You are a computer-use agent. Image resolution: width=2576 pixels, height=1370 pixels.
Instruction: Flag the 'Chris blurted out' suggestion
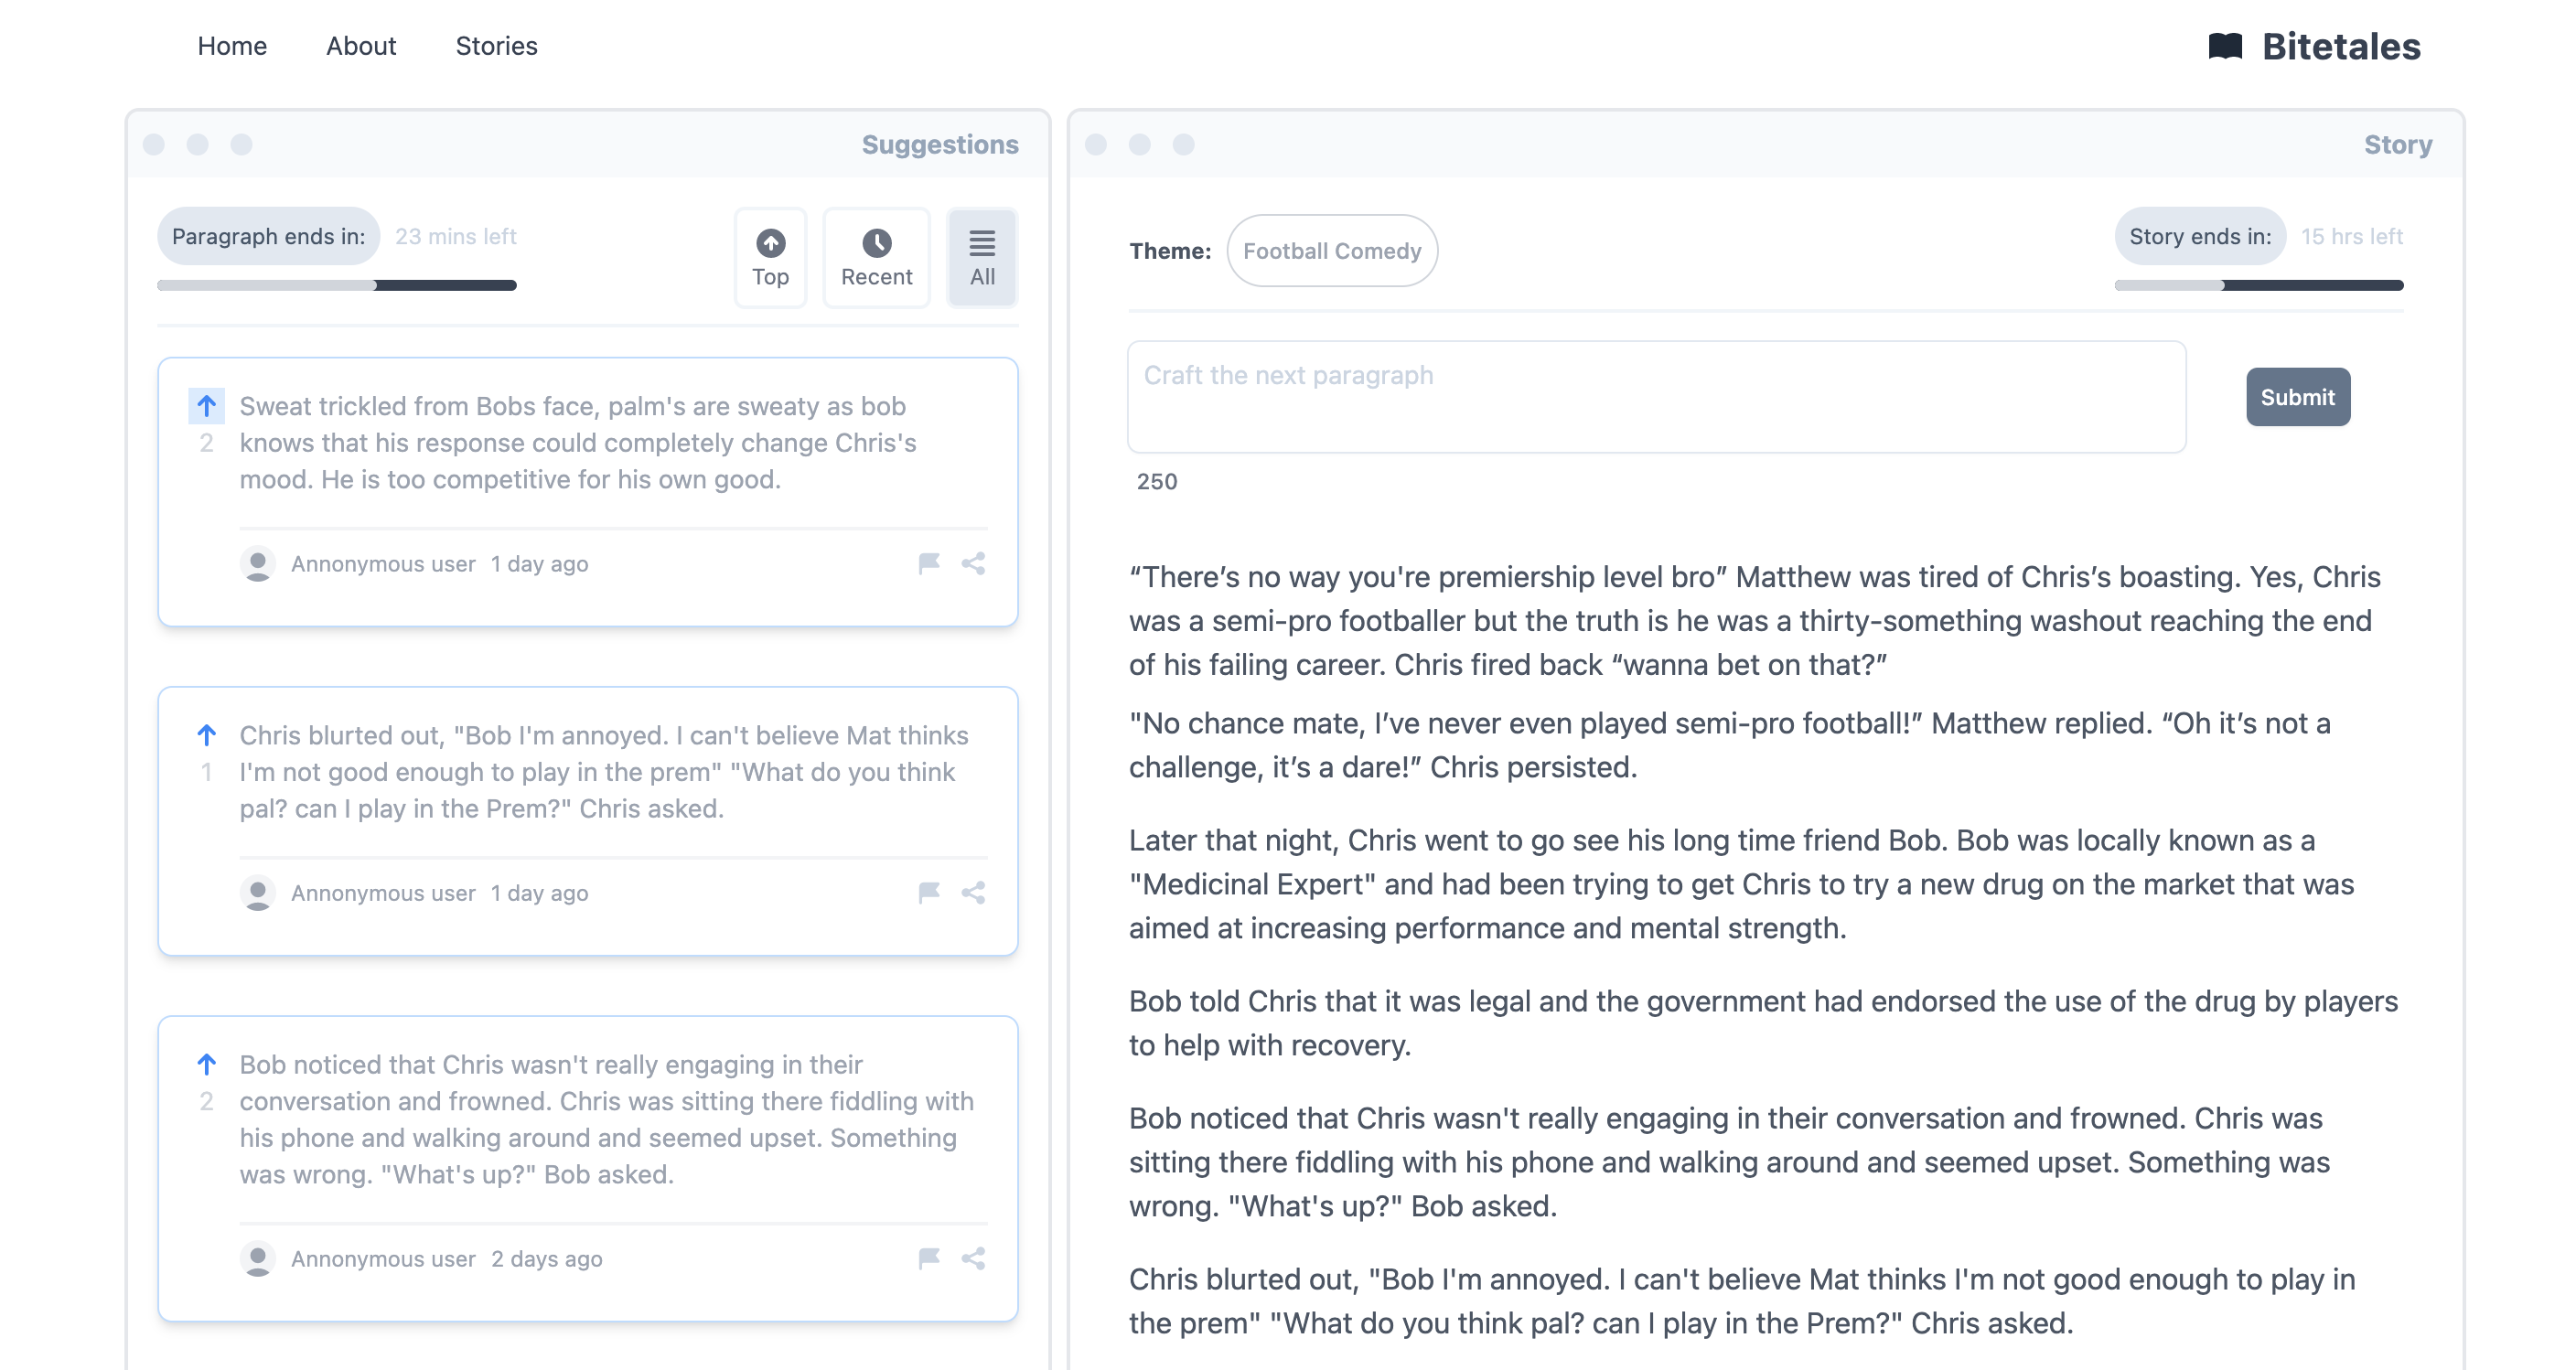point(929,892)
